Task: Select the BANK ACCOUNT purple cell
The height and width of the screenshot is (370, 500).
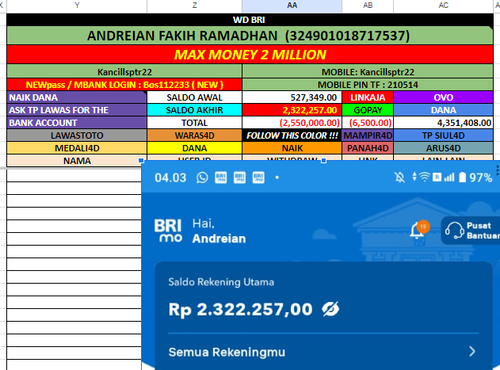Action: tap(77, 123)
